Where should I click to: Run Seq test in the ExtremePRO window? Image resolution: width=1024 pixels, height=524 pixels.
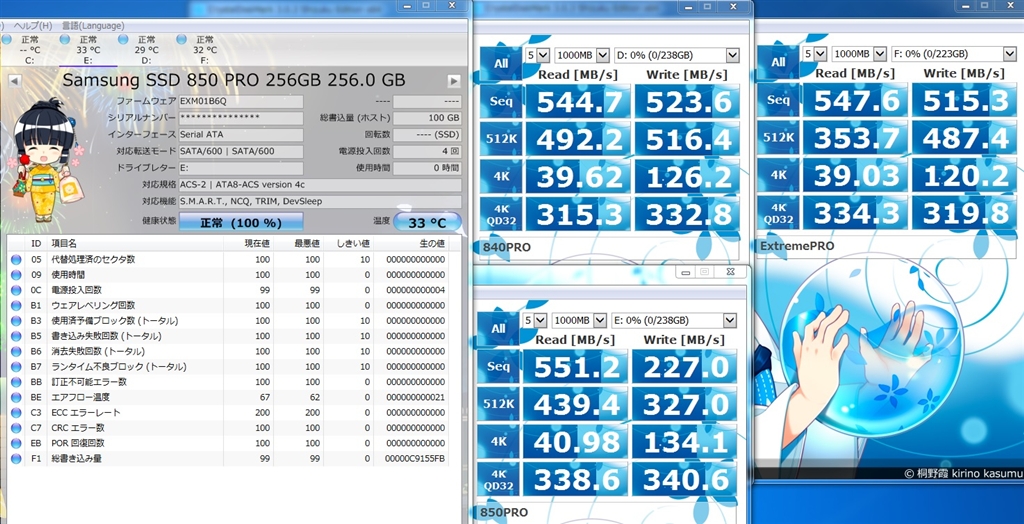pos(778,100)
